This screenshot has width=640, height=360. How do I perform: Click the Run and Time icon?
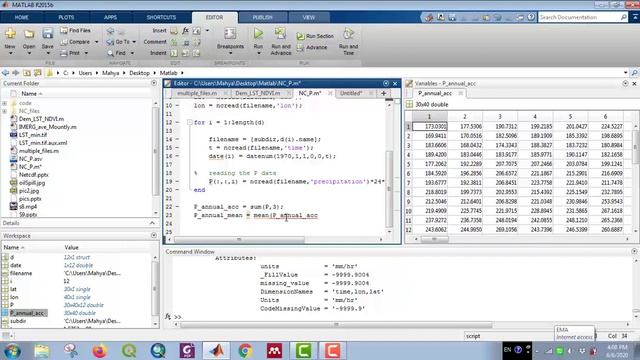(348, 33)
